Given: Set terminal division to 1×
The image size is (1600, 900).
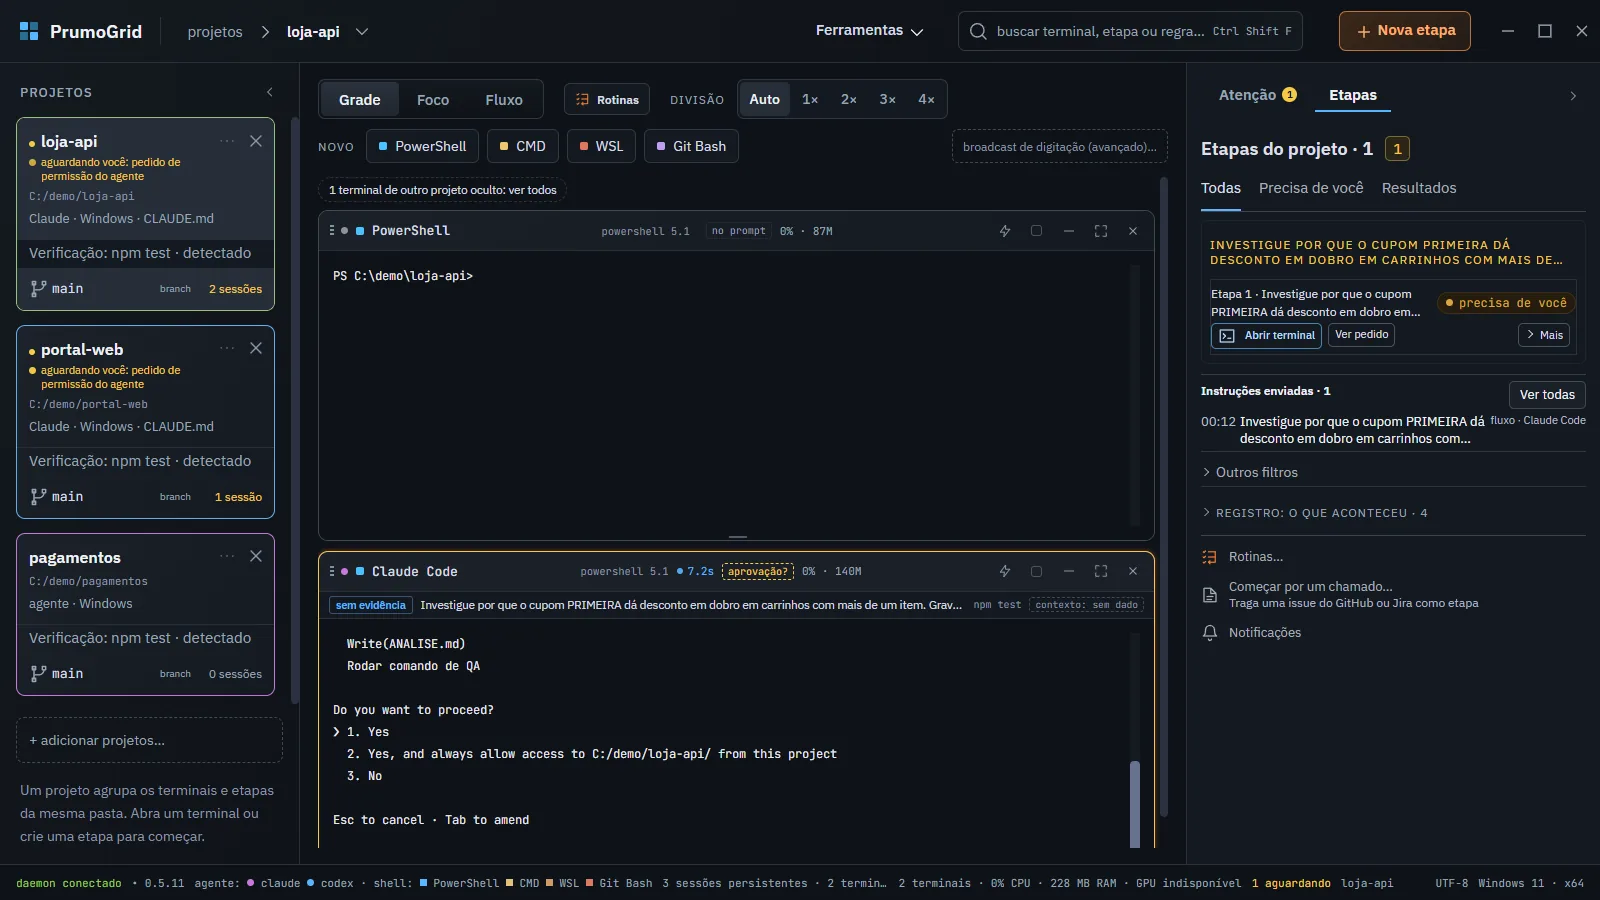Looking at the screenshot, I should pos(810,99).
